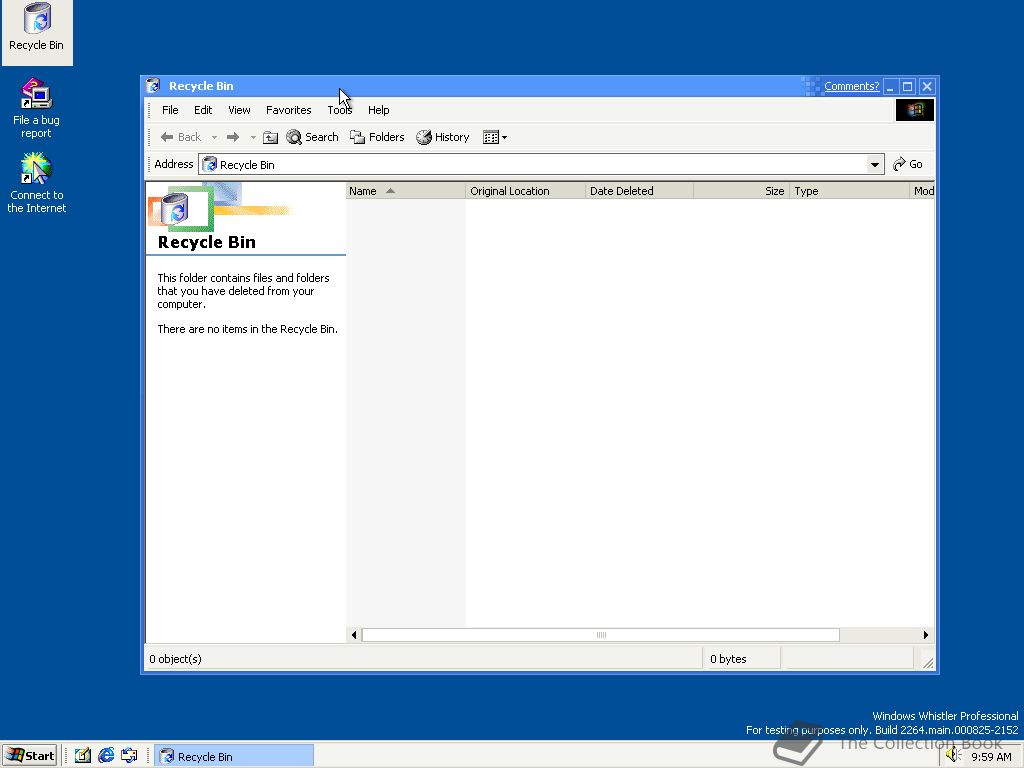The width and height of the screenshot is (1024, 768).
Task: Open the Edit menu
Action: tap(203, 110)
